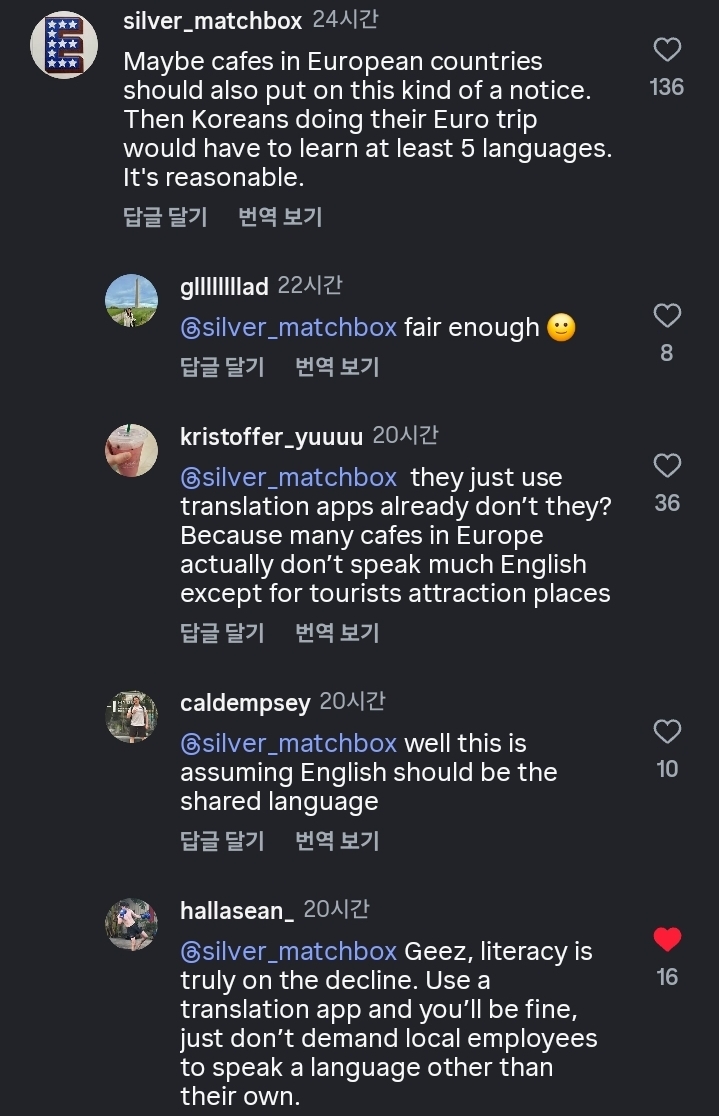Open the kristoffer_yuuuu username
The image size is (719, 1116).
pos(271,437)
